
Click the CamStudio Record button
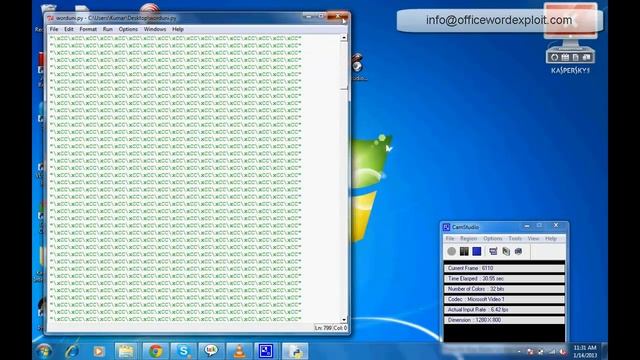click(x=451, y=251)
